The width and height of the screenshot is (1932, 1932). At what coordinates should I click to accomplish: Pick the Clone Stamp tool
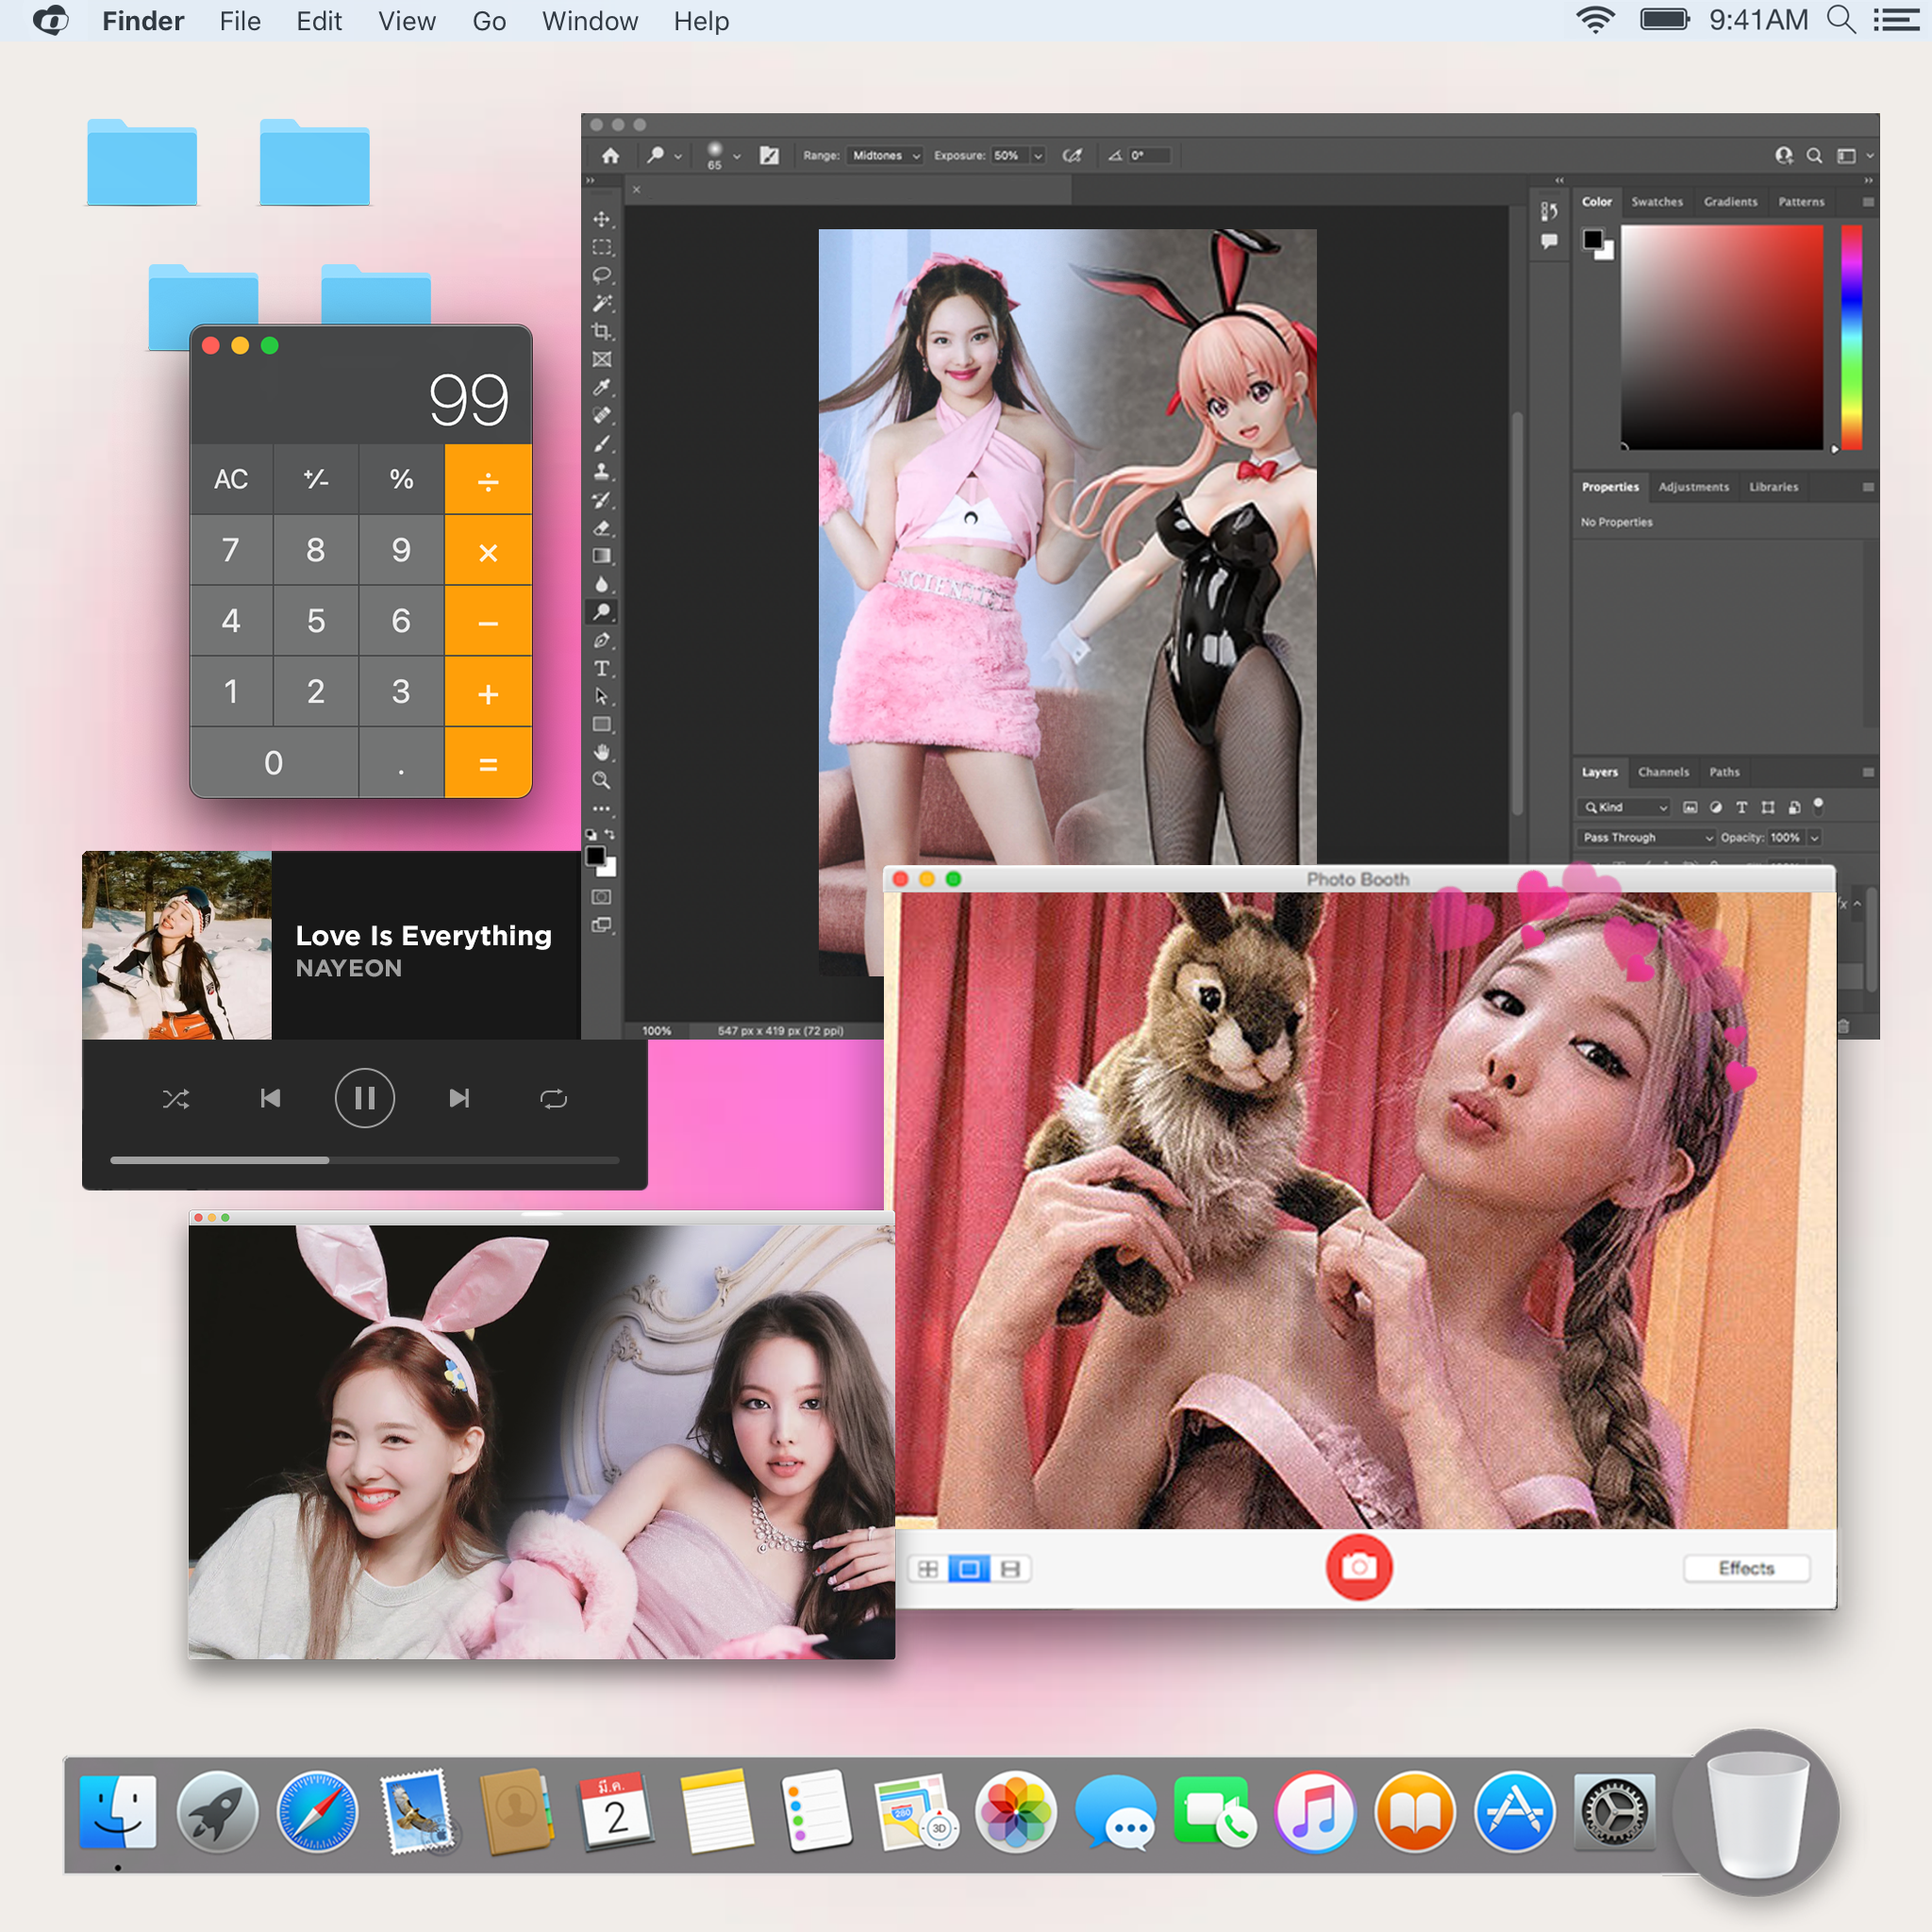coord(601,471)
